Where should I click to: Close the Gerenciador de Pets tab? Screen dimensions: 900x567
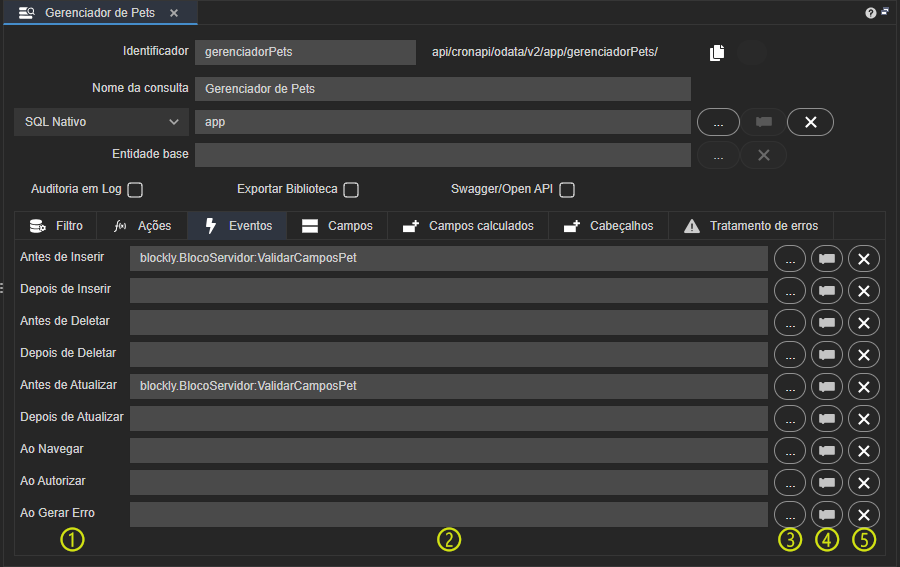click(x=174, y=13)
